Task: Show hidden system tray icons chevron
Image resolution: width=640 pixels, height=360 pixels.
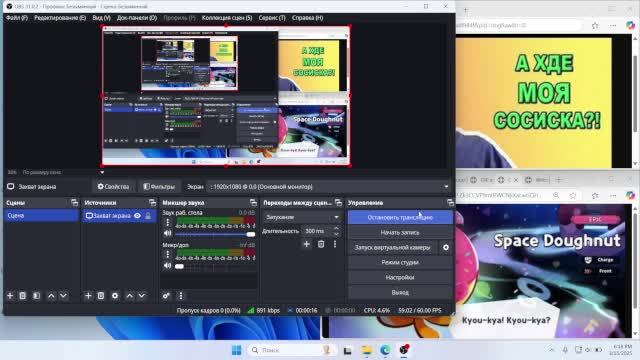Action: [551, 350]
